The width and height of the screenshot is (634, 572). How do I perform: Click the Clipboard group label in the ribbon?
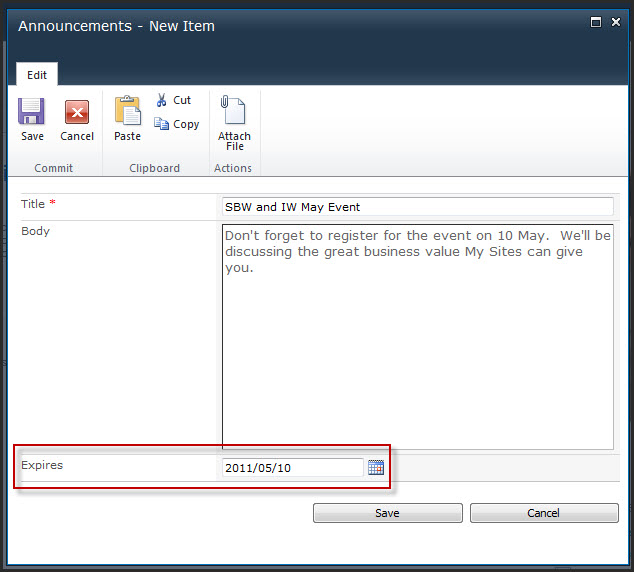pyautogui.click(x=154, y=168)
